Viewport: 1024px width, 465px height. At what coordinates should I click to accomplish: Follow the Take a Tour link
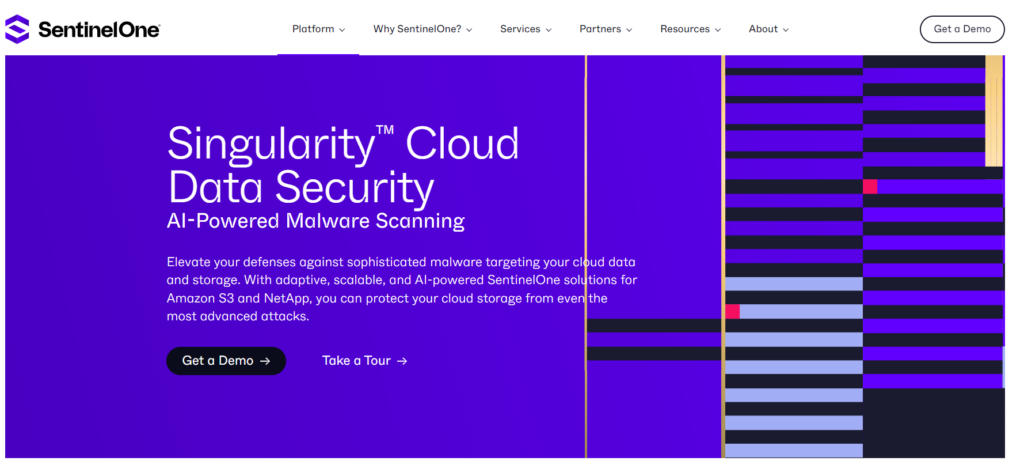[356, 361]
